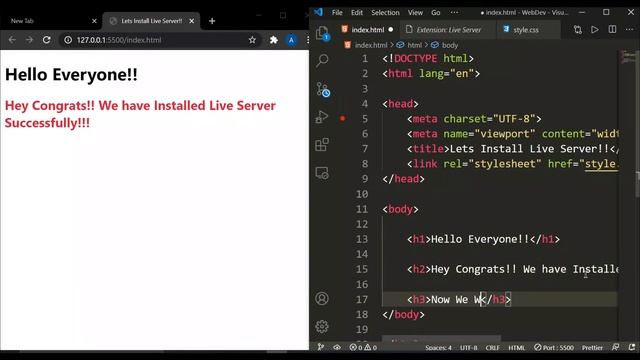This screenshot has height=360, width=640.
Task: Click html in the breadcrumb path
Action: click(x=414, y=45)
